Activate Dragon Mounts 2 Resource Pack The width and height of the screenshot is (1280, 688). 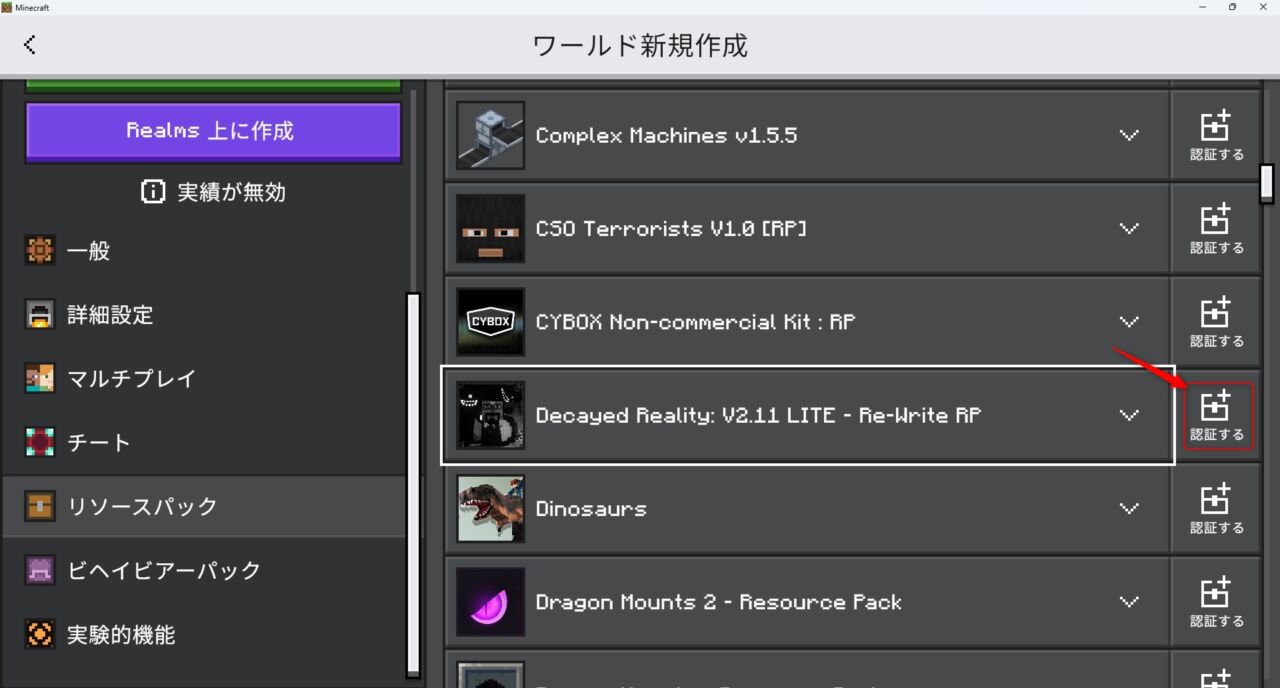pyautogui.click(x=1216, y=602)
